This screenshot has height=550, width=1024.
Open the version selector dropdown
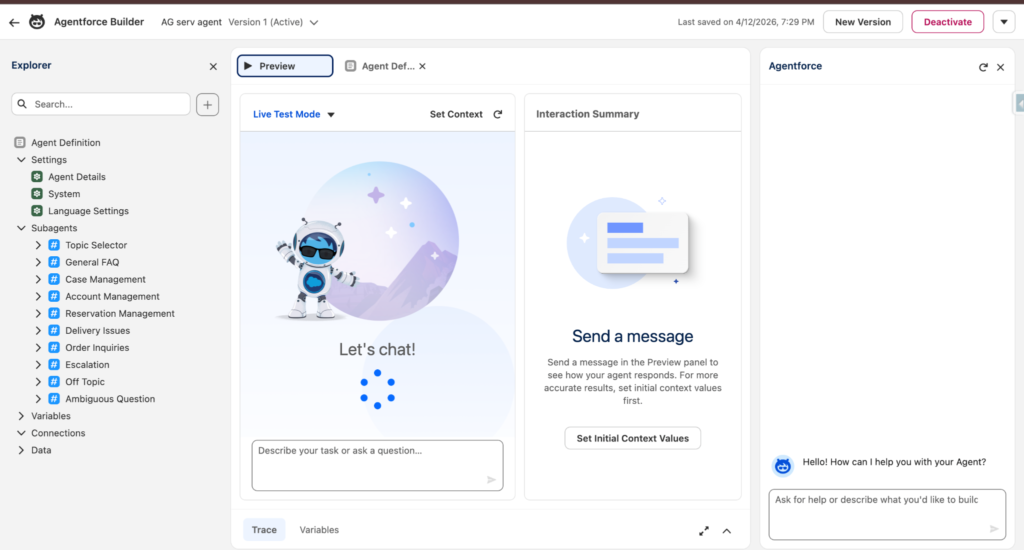click(x=314, y=22)
